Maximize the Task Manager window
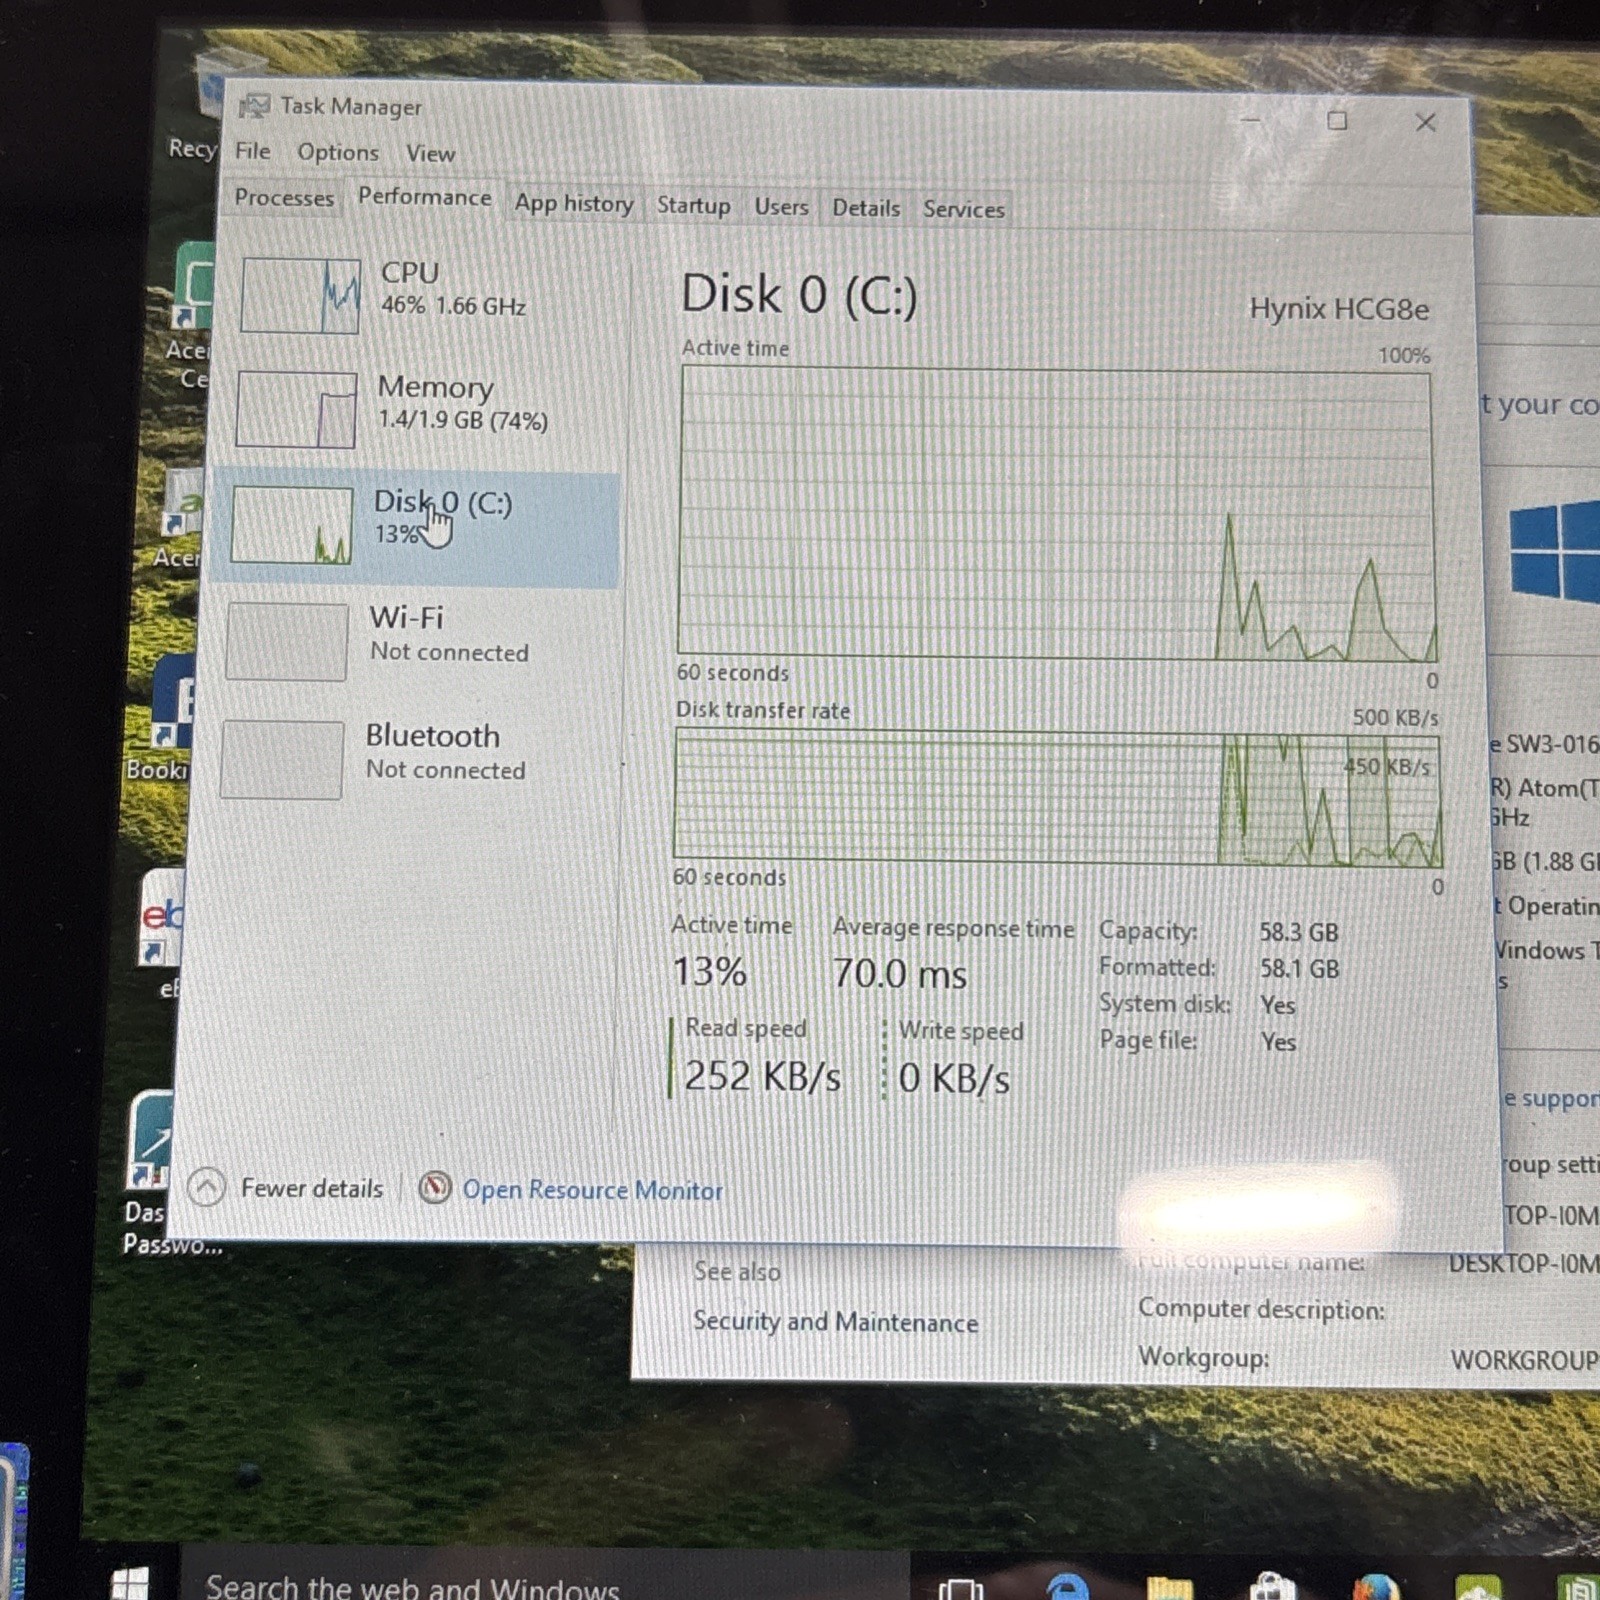Viewport: 1600px width, 1600px height. [x=1336, y=121]
